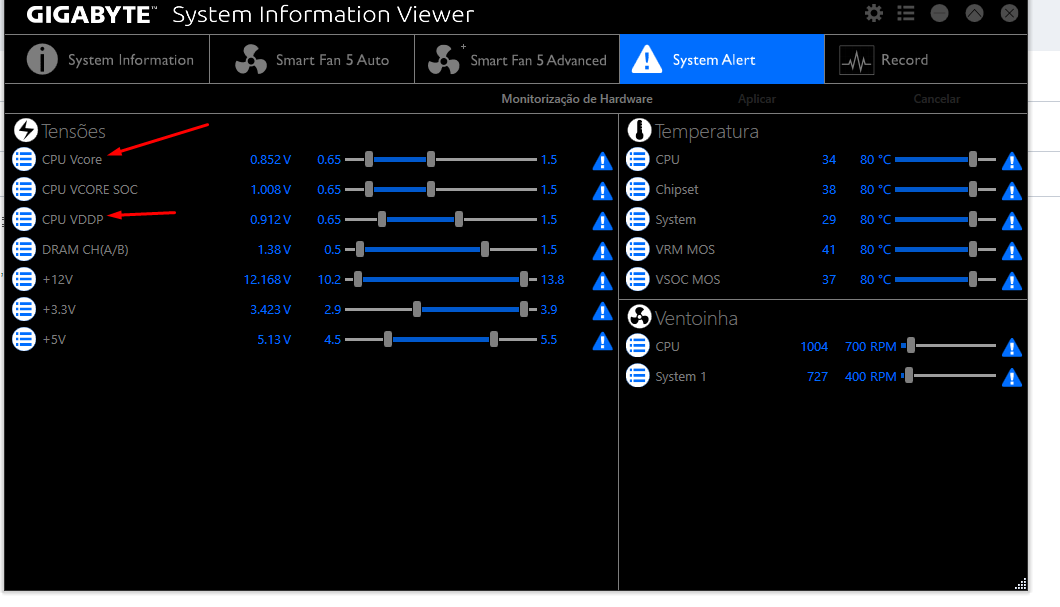The image size is (1060, 607).
Task: Click the Monitorização de Hardware label
Action: point(577,99)
